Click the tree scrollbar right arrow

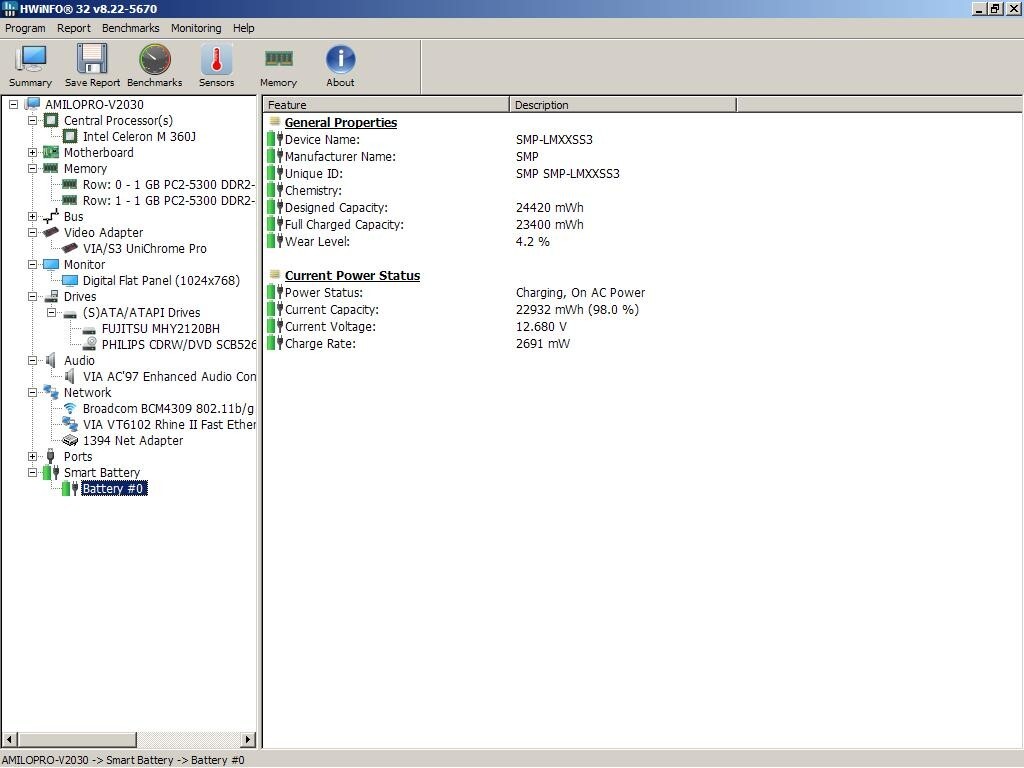coord(248,739)
